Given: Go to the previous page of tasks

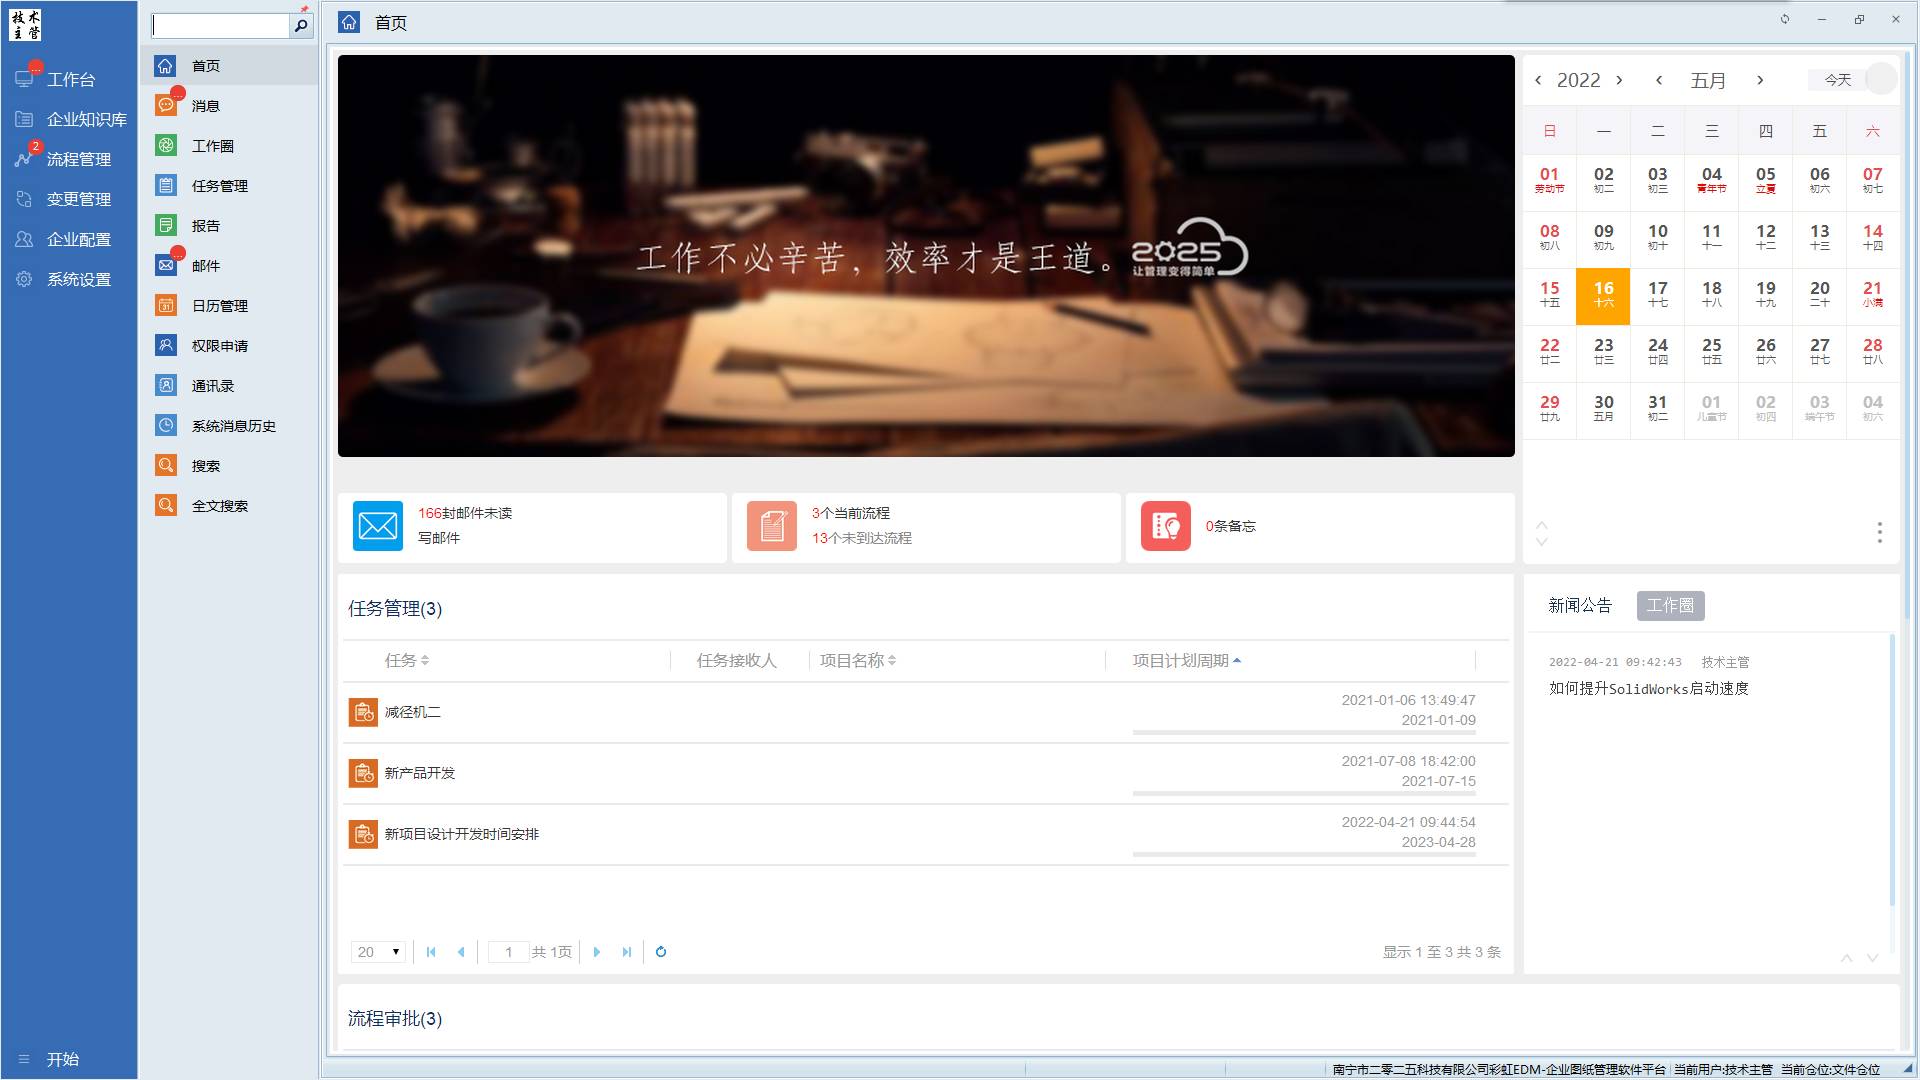Looking at the screenshot, I should point(461,952).
